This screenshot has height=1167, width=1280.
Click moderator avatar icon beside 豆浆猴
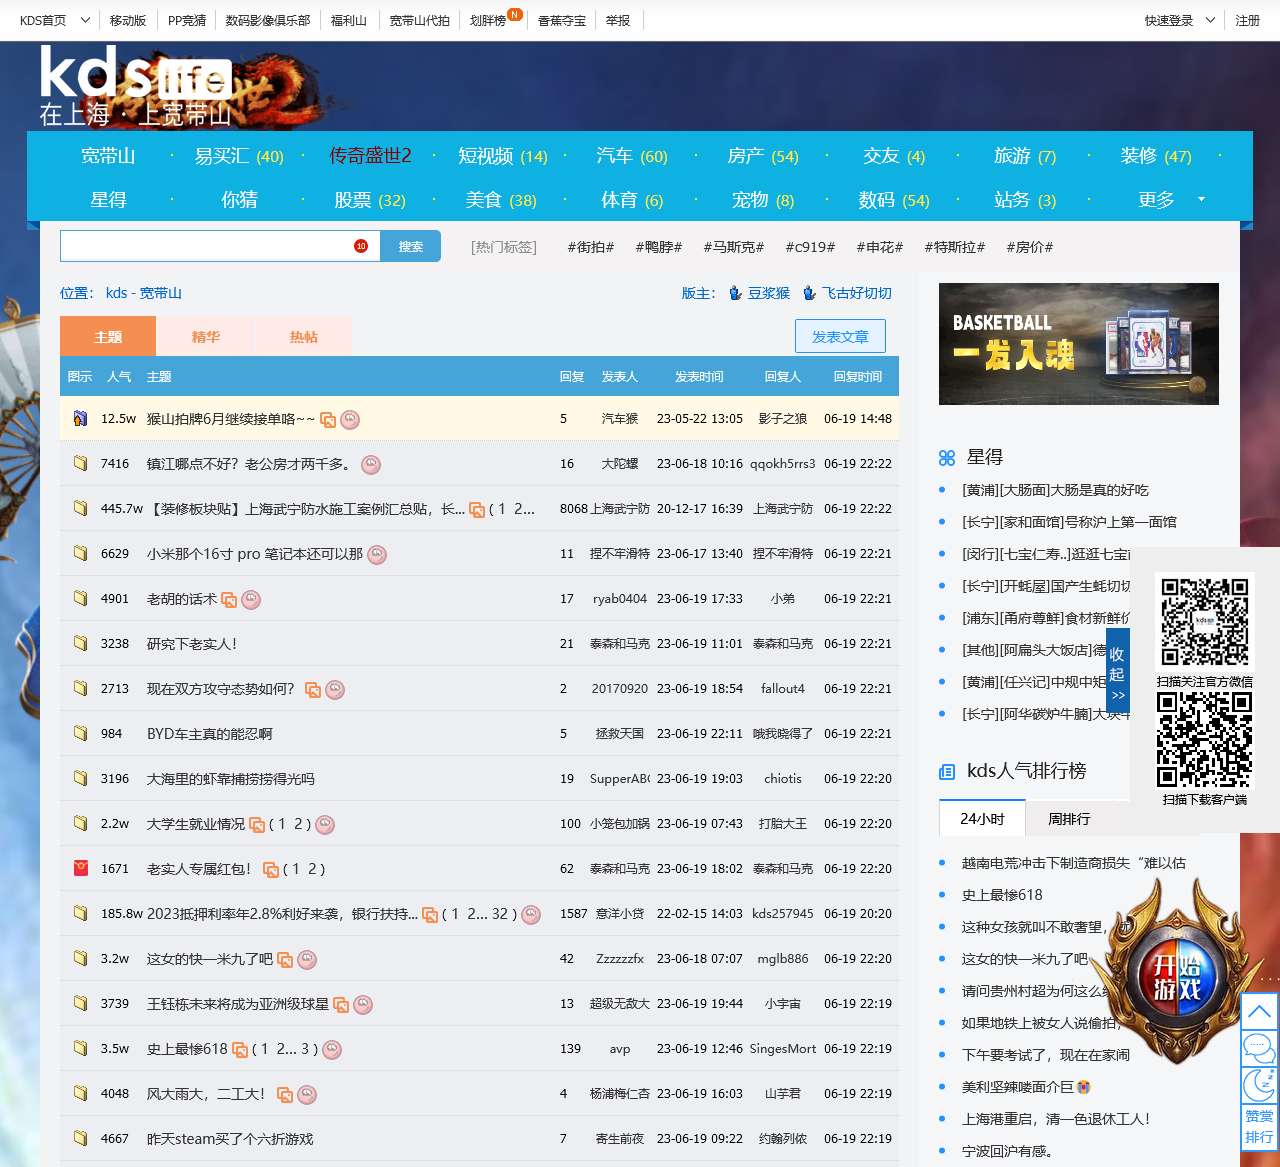(x=736, y=293)
